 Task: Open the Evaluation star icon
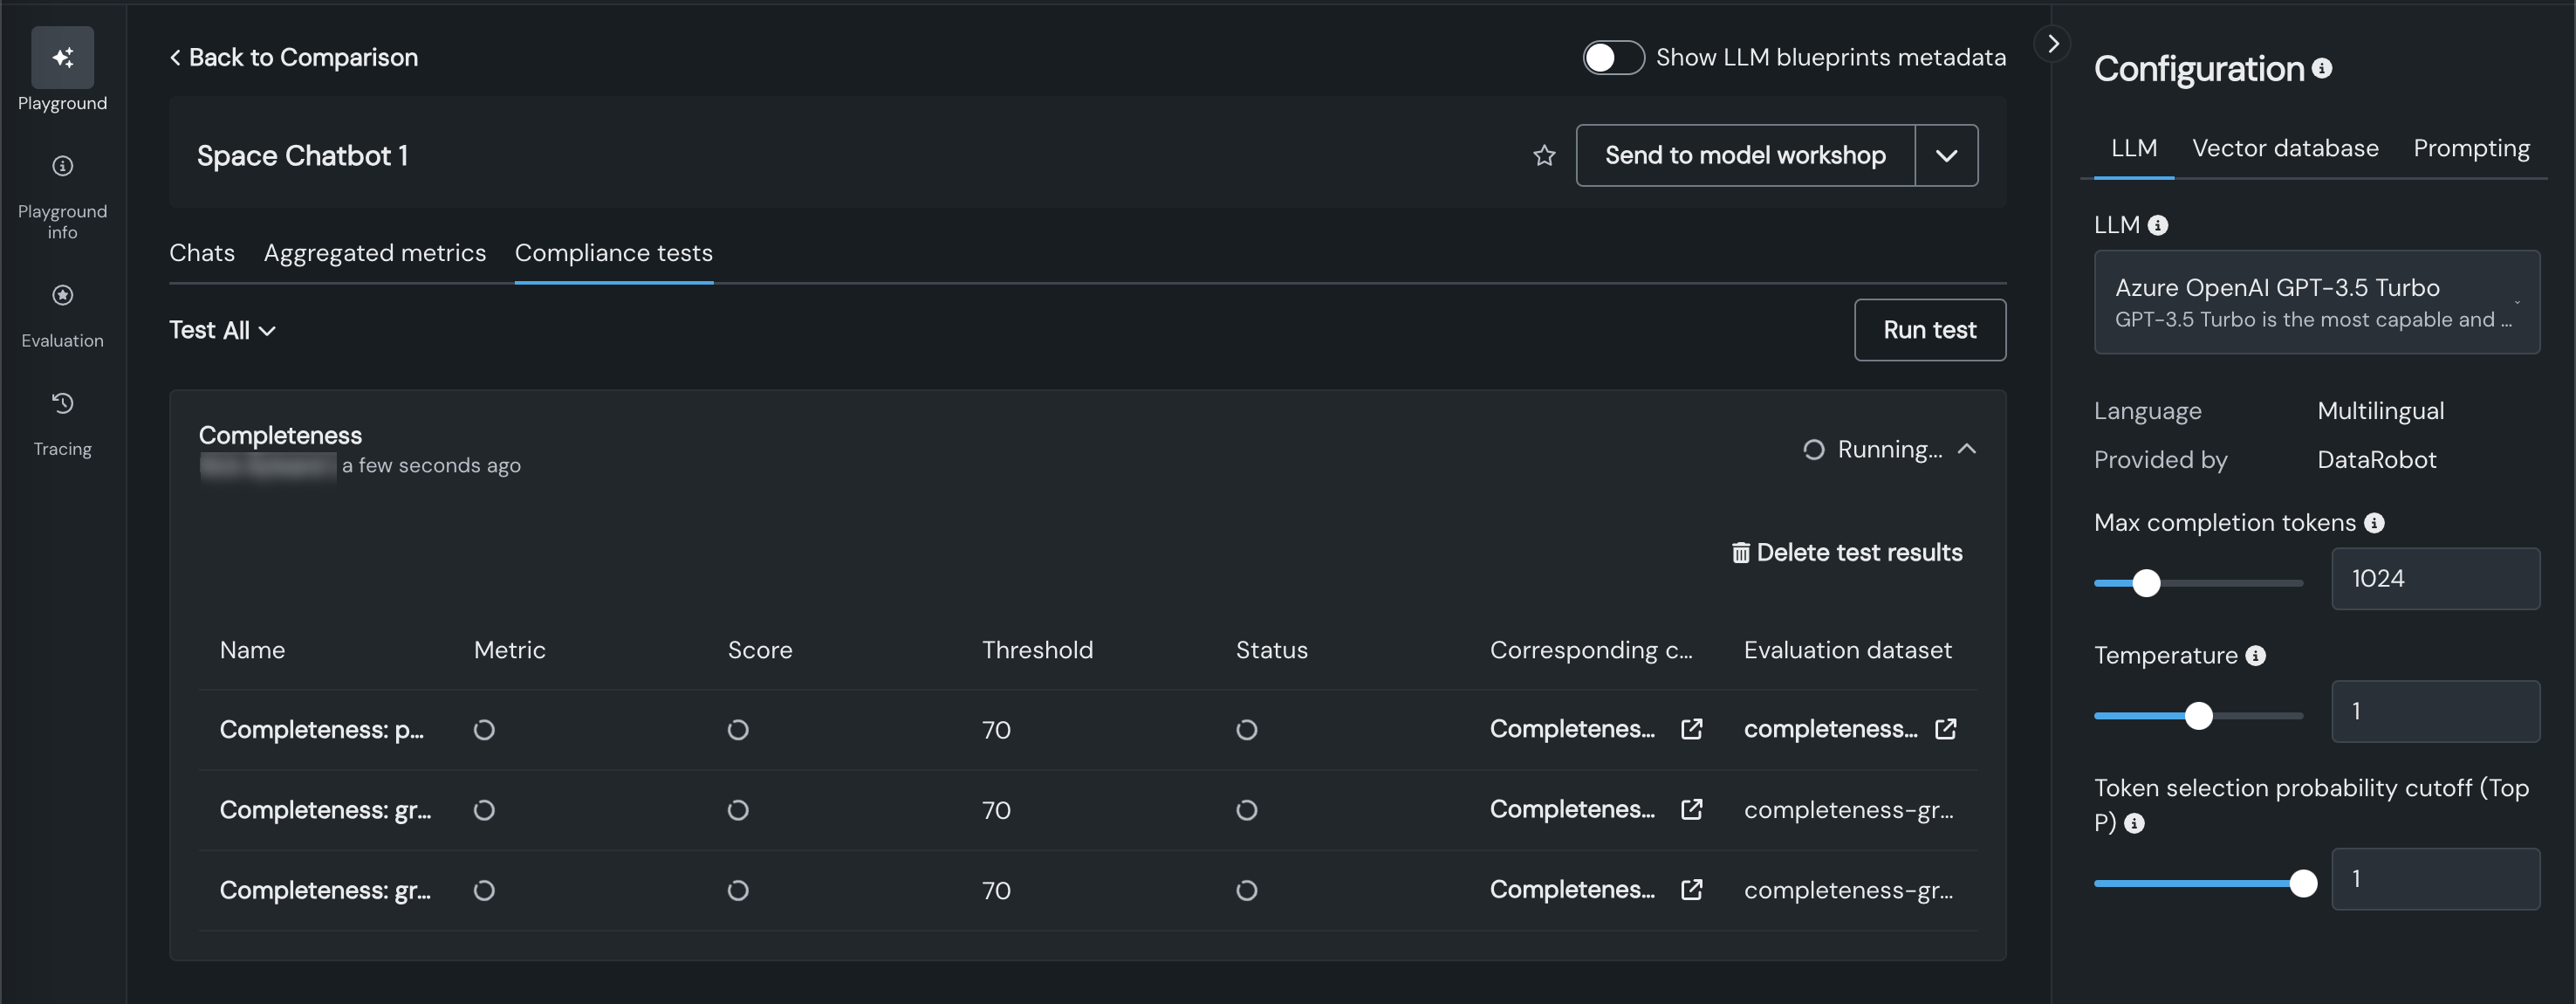tap(62, 296)
